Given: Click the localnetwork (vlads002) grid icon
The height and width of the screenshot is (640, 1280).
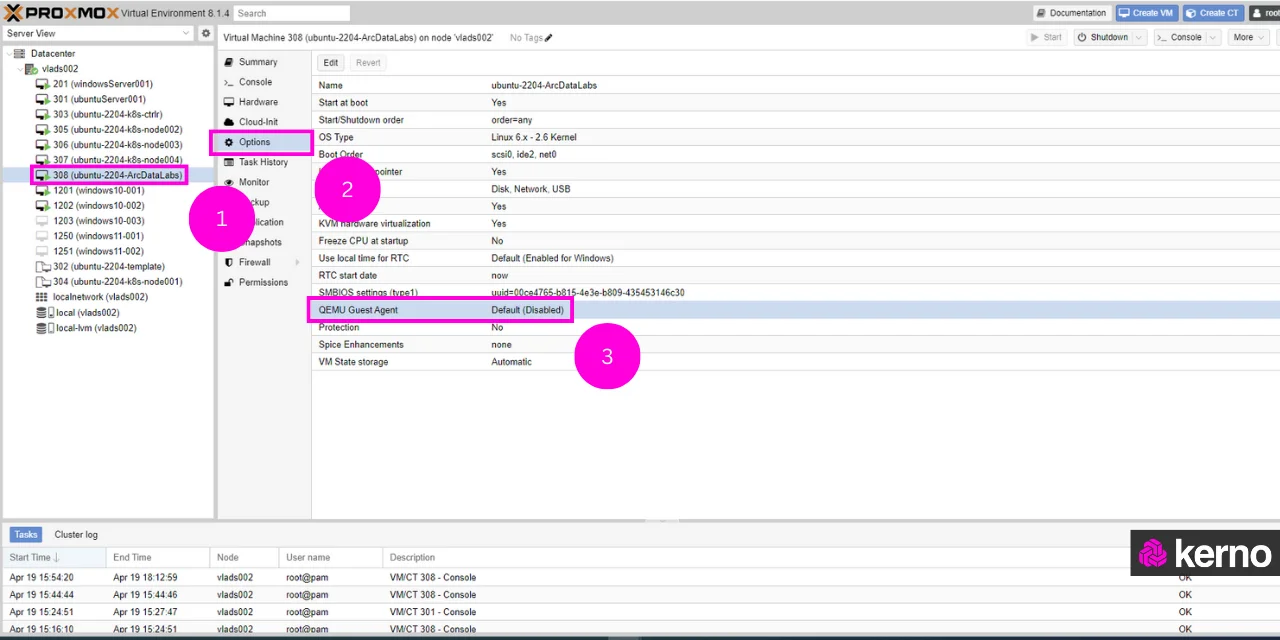Looking at the screenshot, I should [x=42, y=297].
